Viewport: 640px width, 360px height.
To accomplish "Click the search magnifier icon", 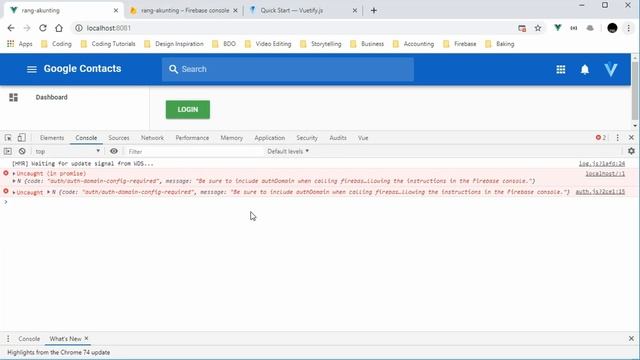I will [173, 69].
